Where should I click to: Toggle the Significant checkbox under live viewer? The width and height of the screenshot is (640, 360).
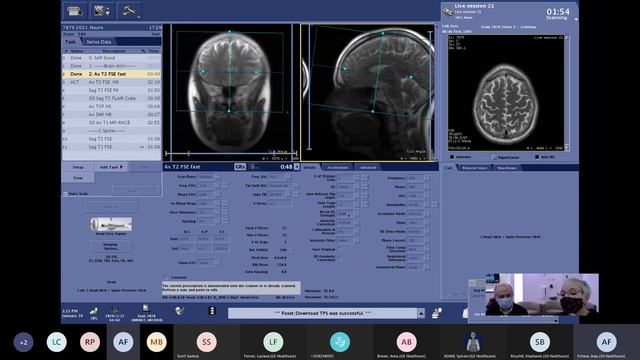point(494,157)
